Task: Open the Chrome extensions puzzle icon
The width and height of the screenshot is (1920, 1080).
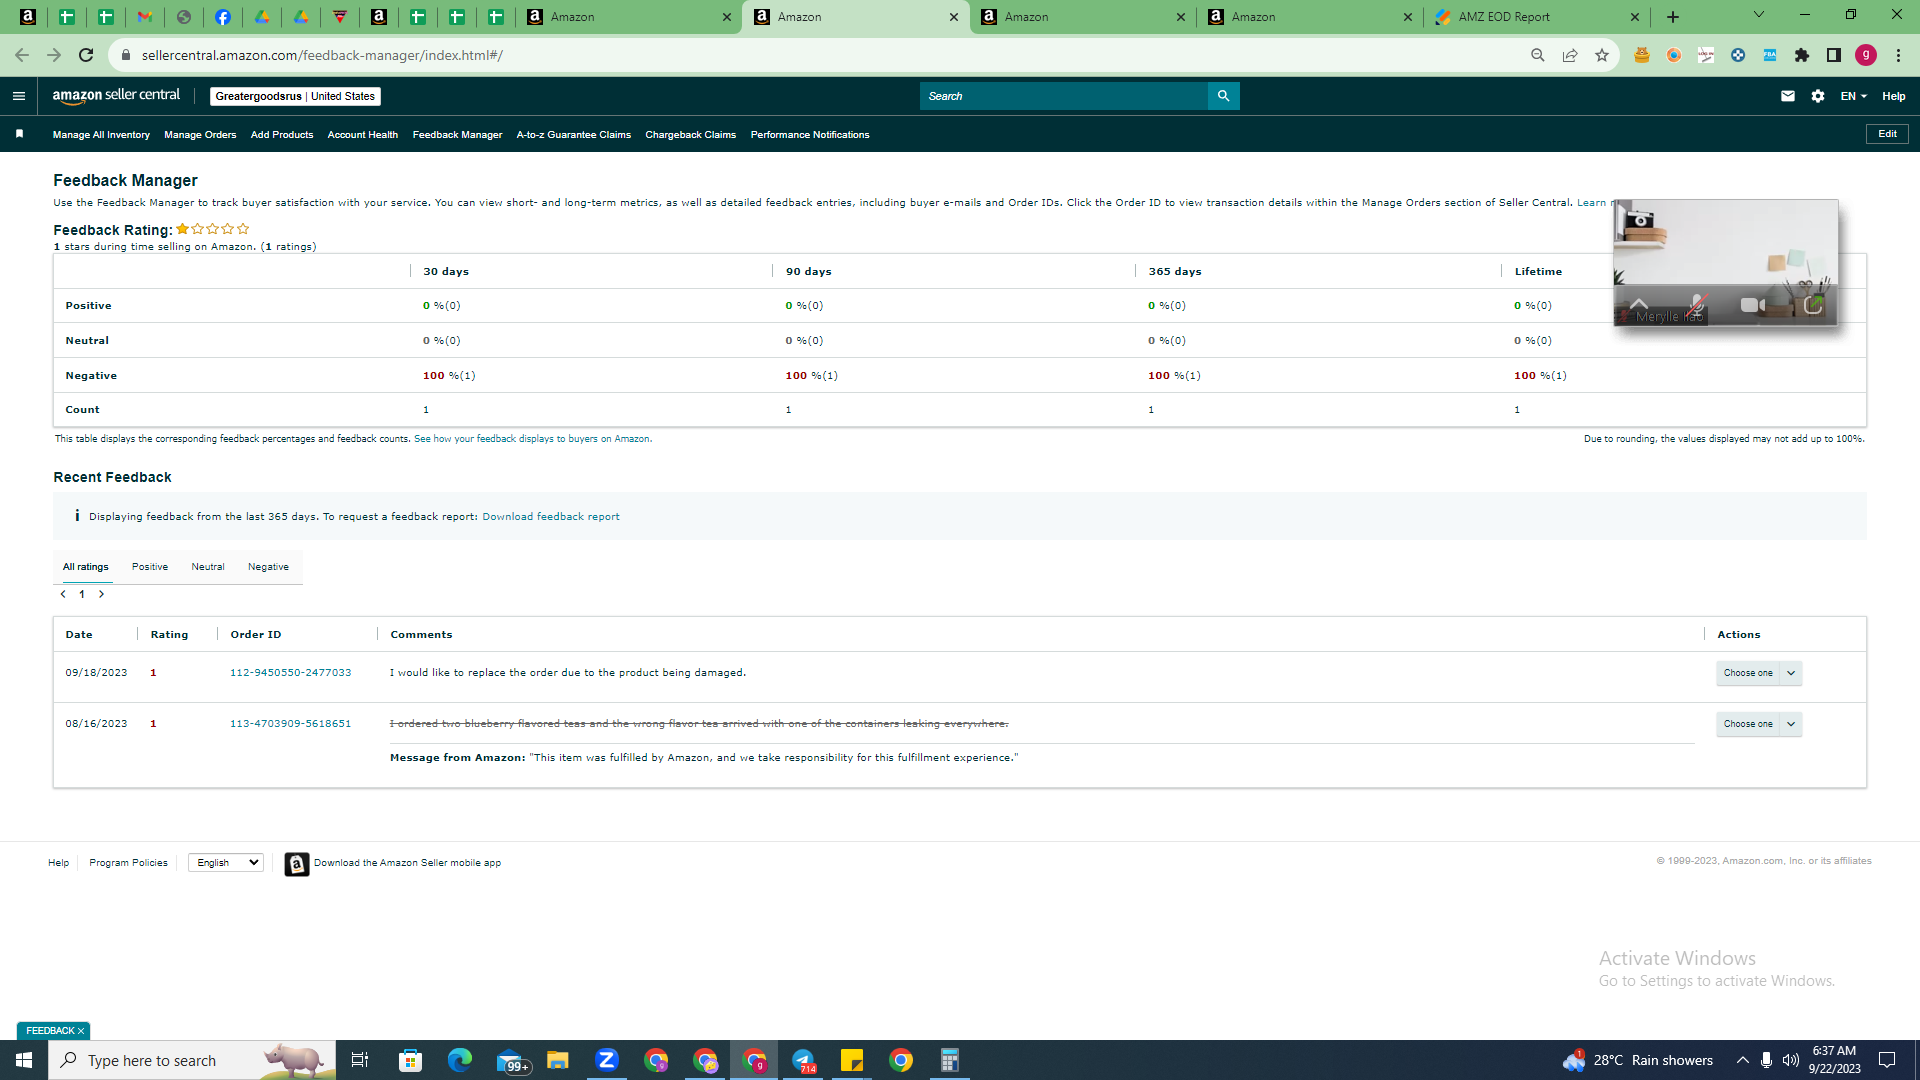Action: click(x=1802, y=55)
